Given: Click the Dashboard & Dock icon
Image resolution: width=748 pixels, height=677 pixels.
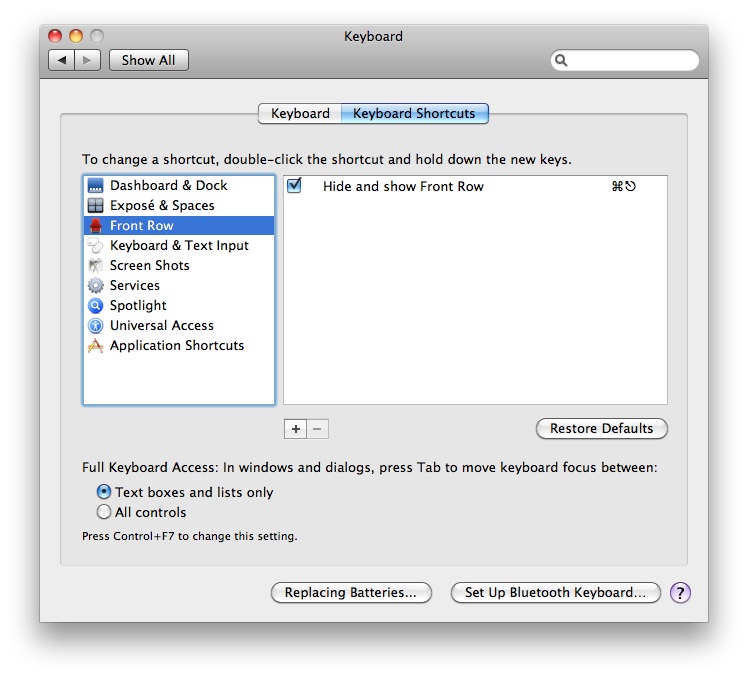Looking at the screenshot, I should 95,186.
